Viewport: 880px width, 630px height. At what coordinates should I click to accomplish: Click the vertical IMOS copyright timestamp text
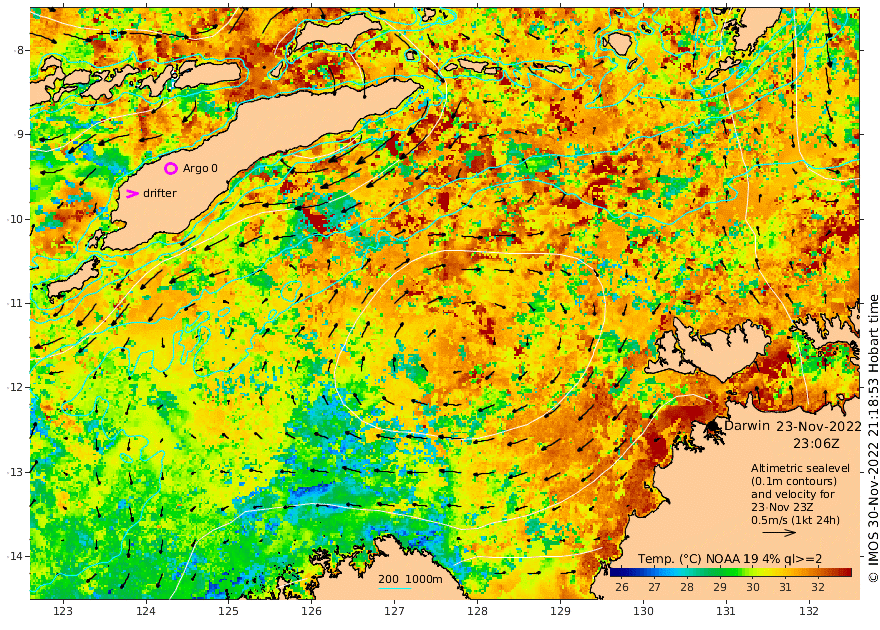point(873,439)
